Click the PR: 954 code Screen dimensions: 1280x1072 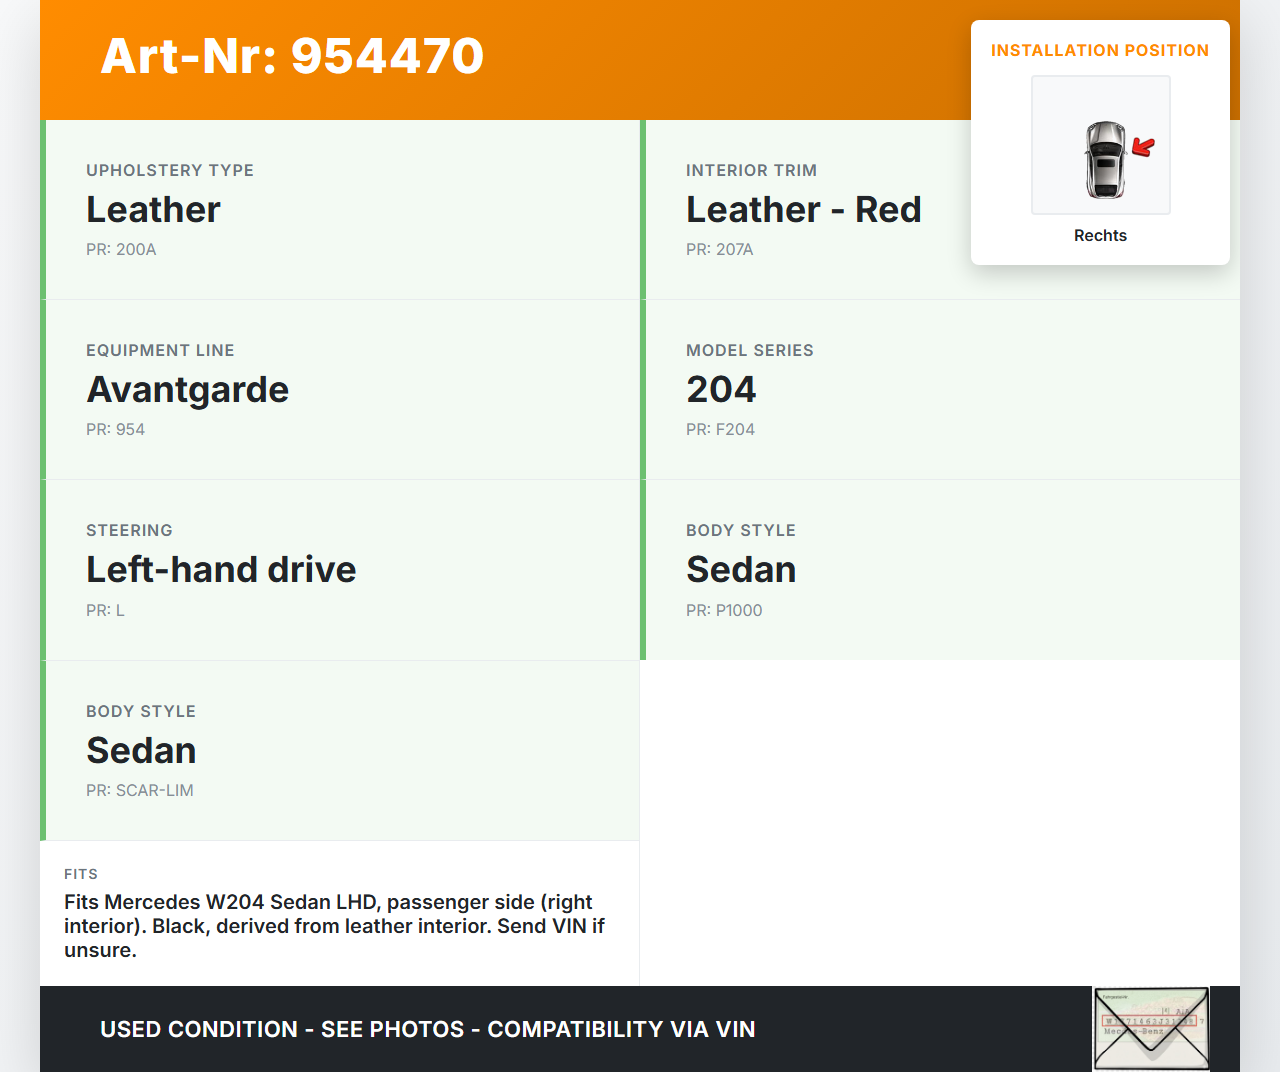click(x=115, y=429)
